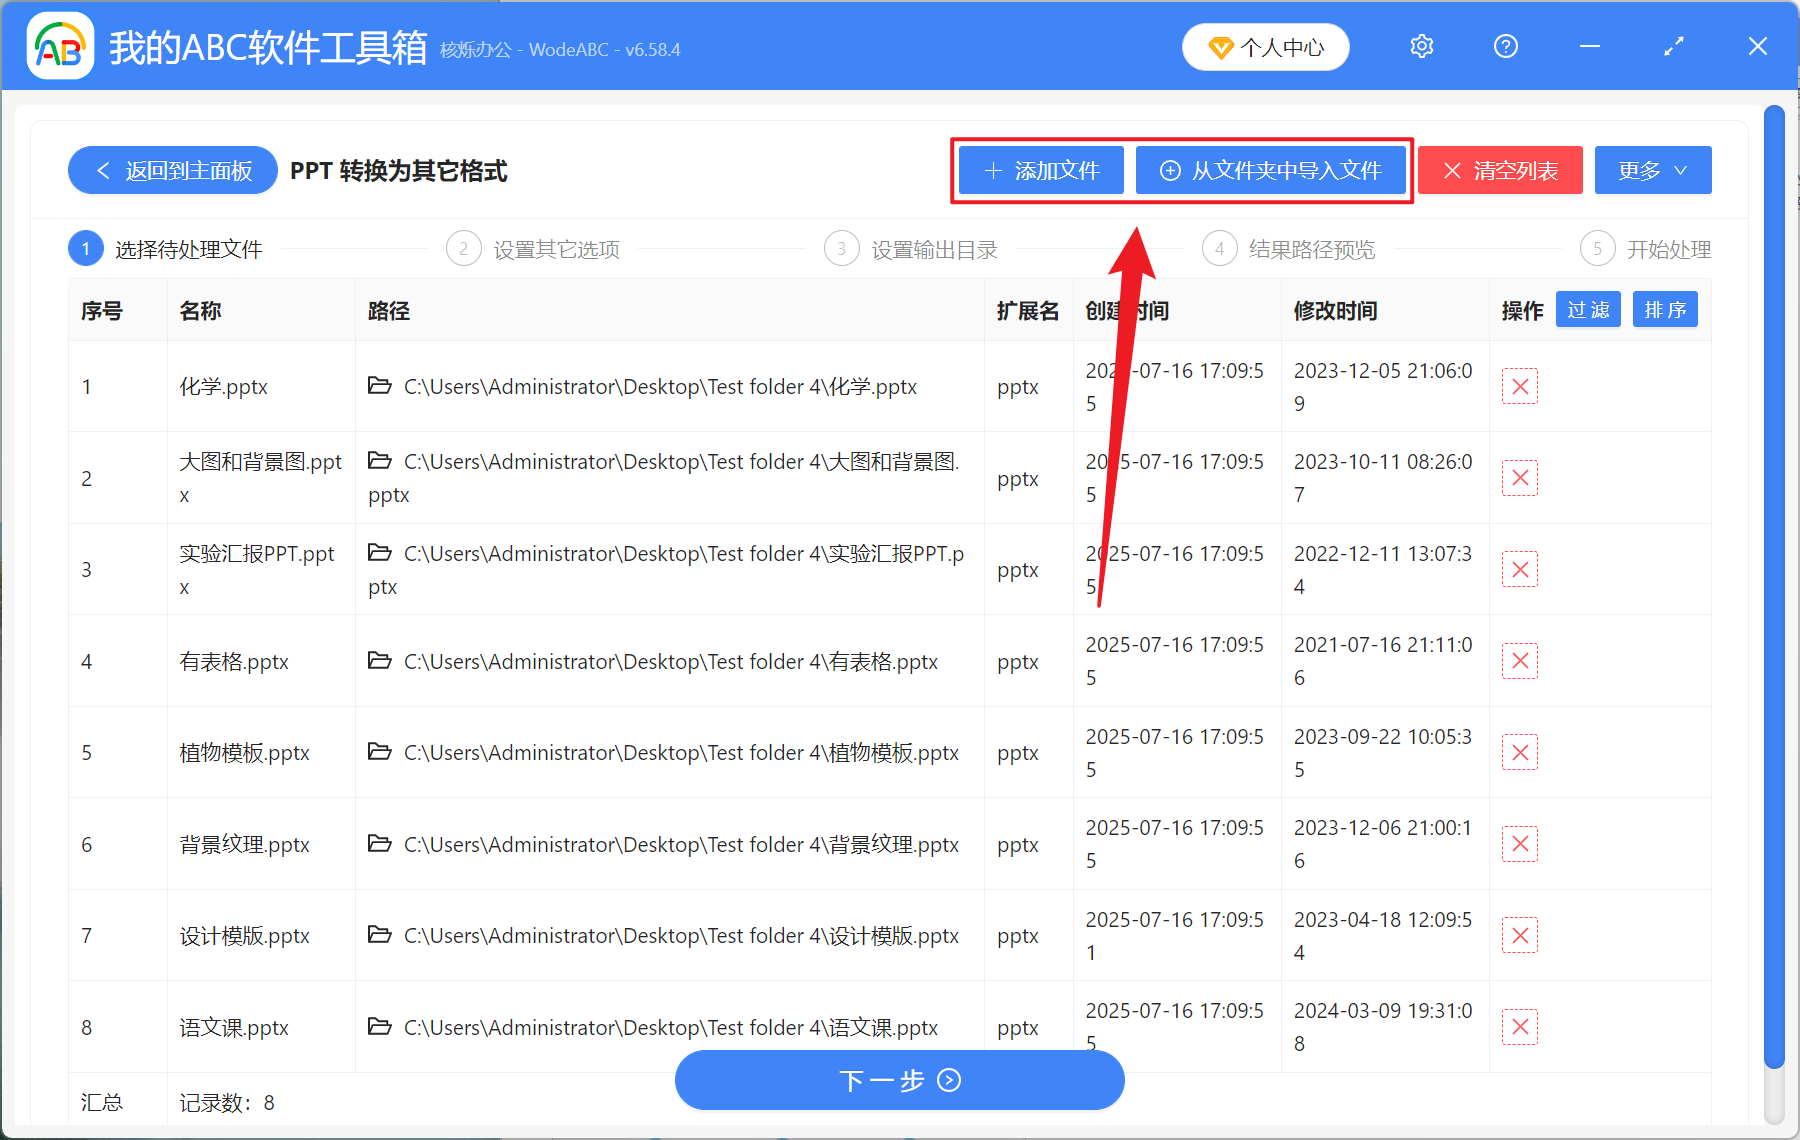1800x1140 pixels.
Task: Click the folder icon beside 植物模板.pptx path
Action: point(380,752)
